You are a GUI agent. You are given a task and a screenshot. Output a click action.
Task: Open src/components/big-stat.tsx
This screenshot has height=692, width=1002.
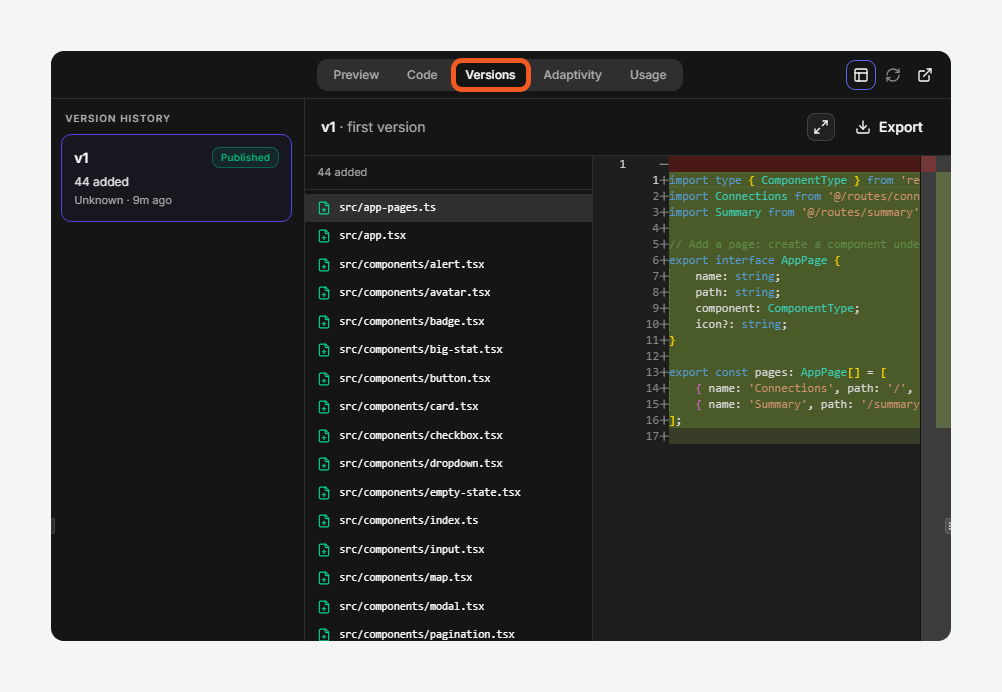(x=449, y=350)
